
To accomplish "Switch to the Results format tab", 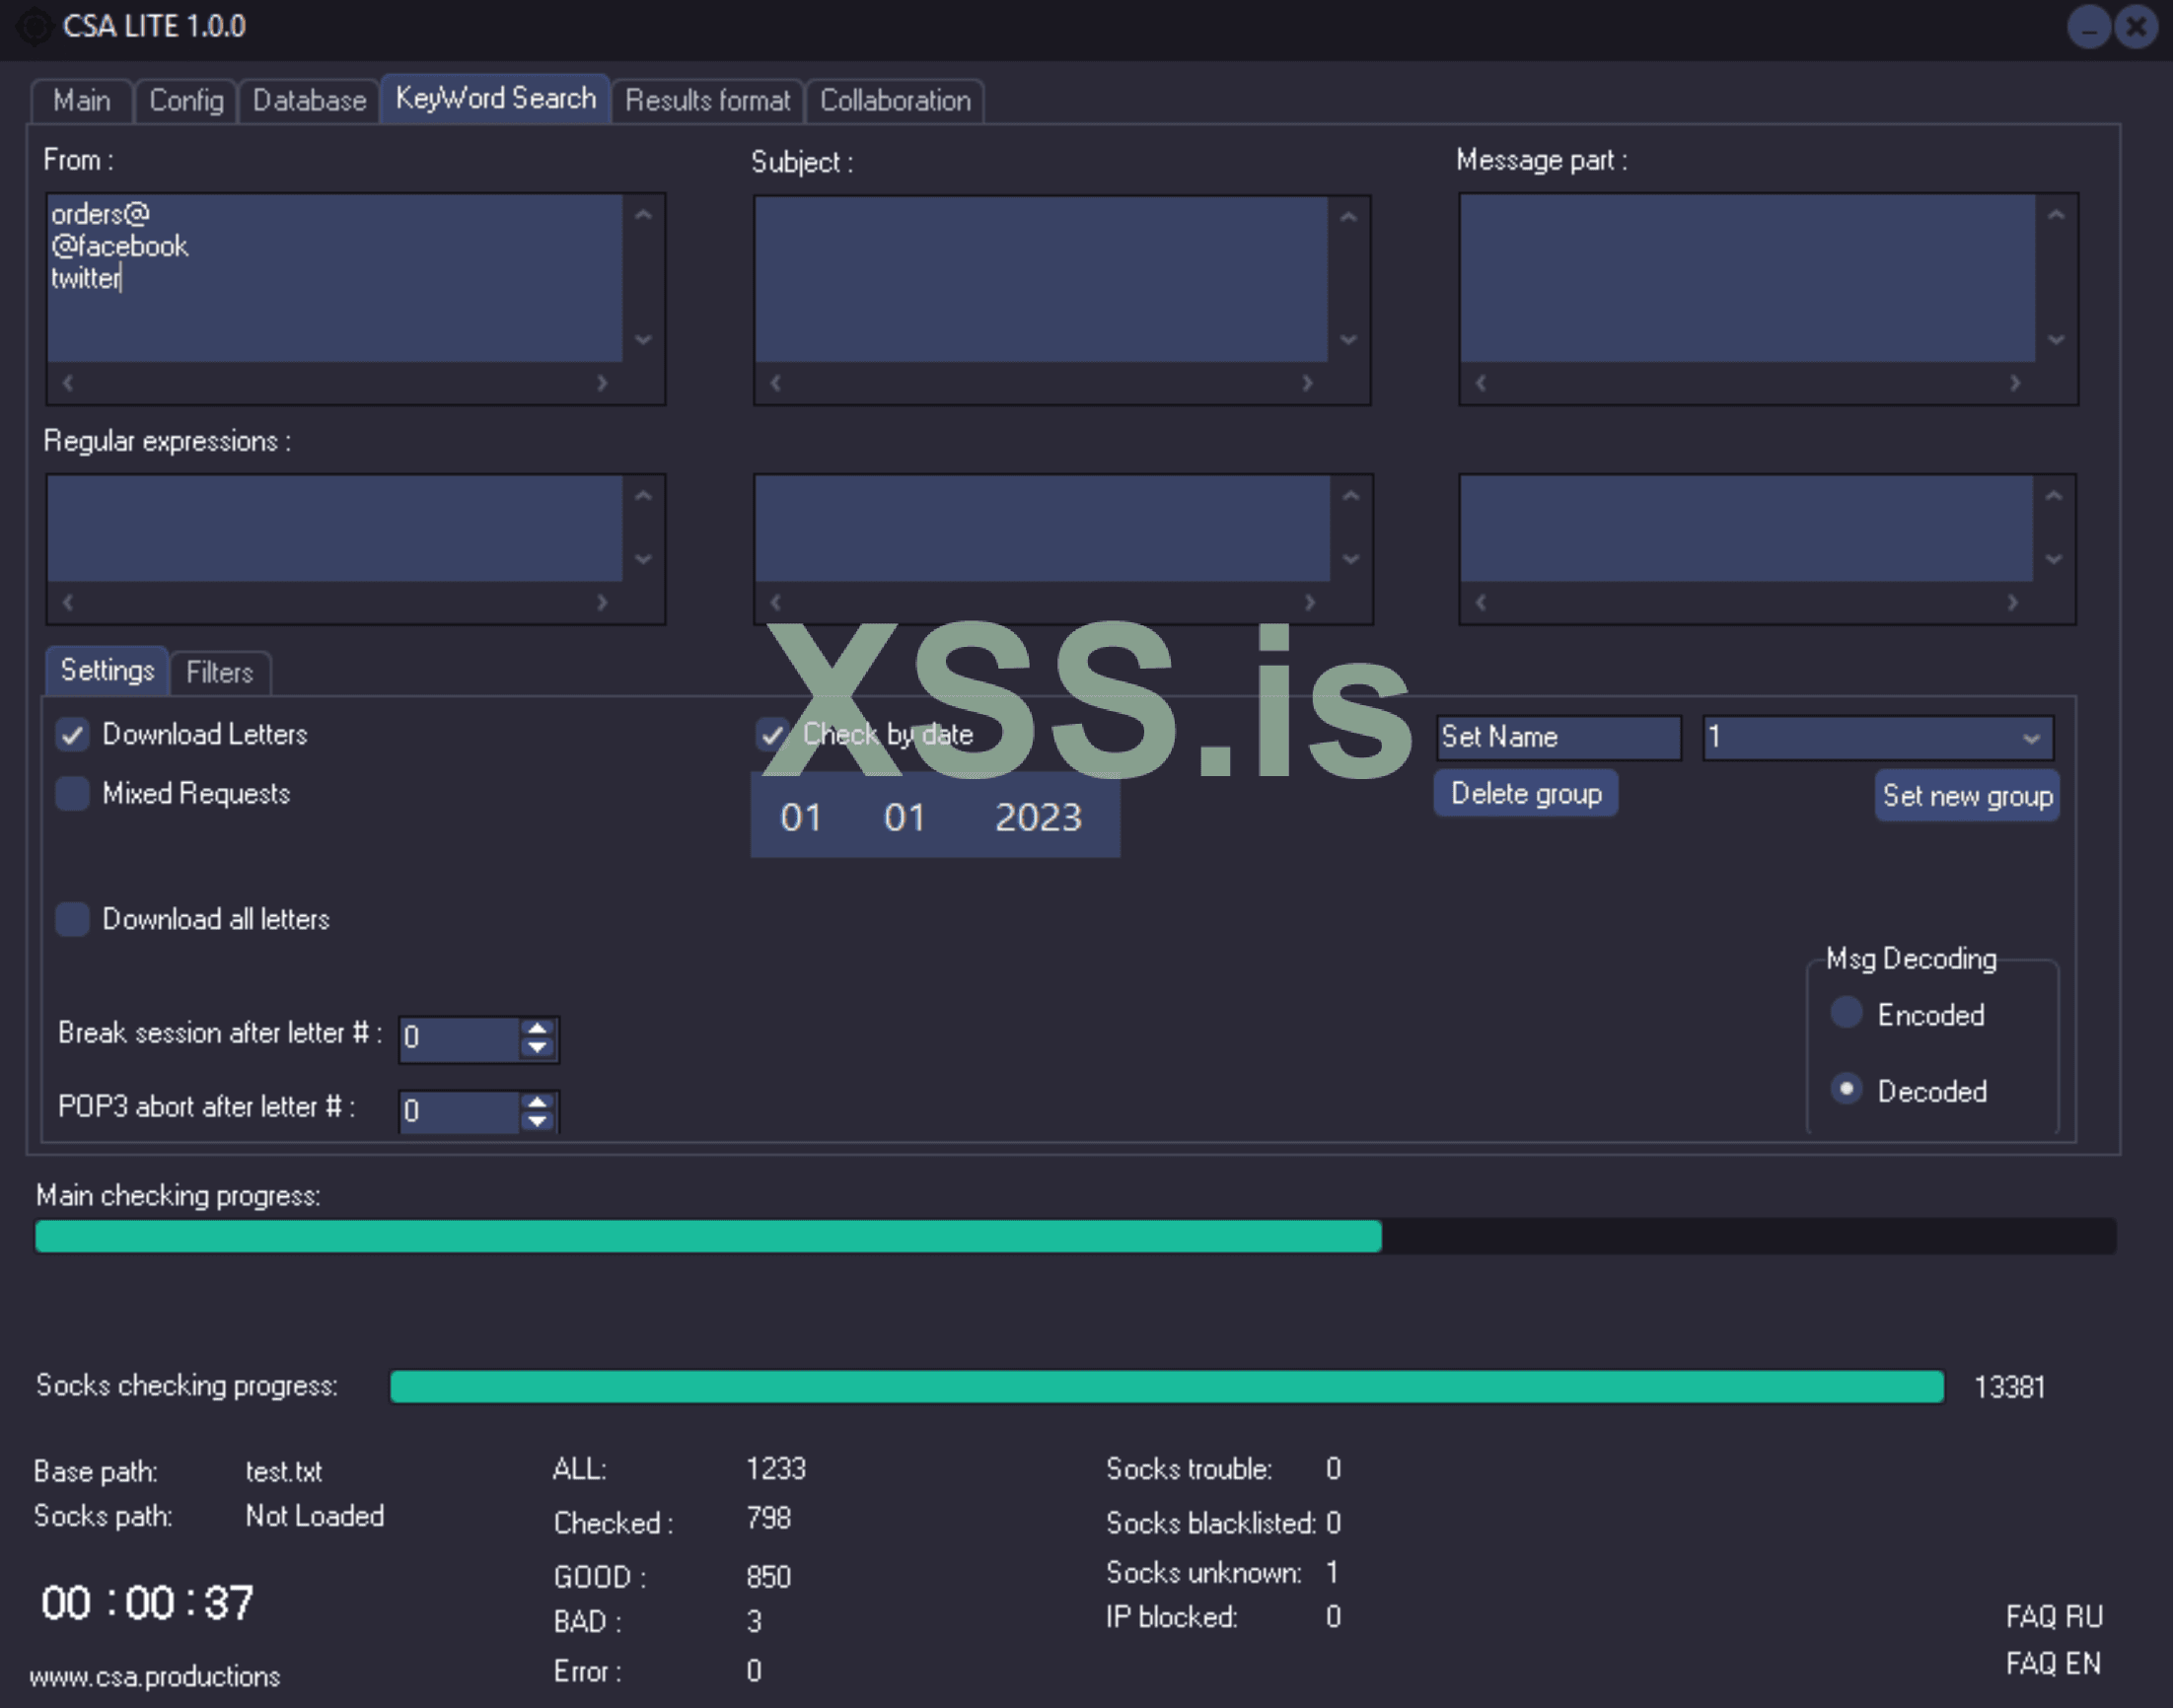I will coord(707,101).
